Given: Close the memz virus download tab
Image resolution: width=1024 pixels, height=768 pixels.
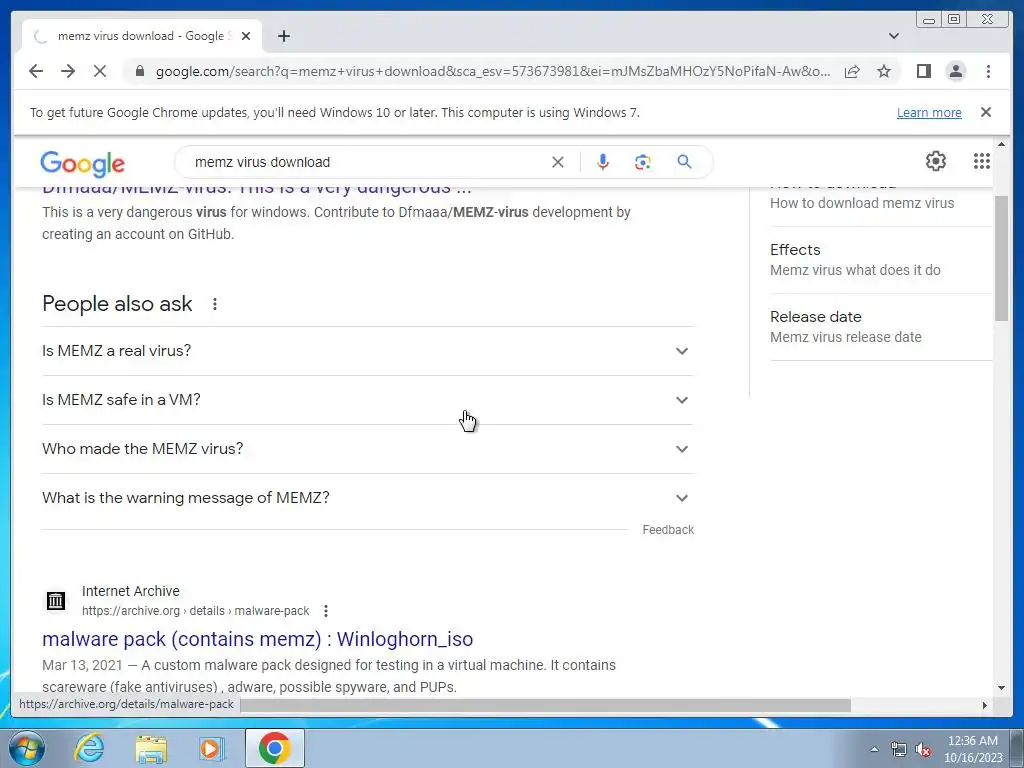Looking at the screenshot, I should tap(246, 36).
